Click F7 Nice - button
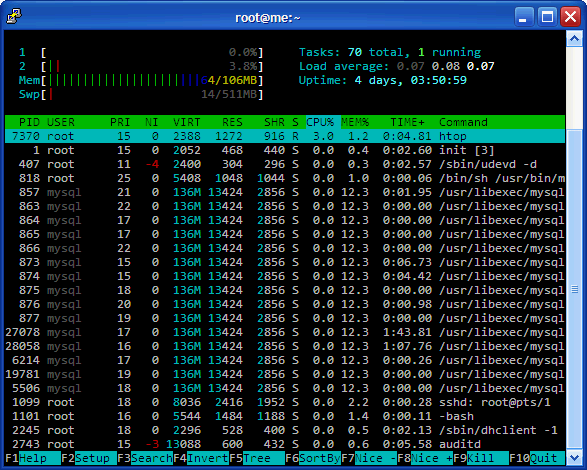The image size is (587, 470). tap(369, 458)
